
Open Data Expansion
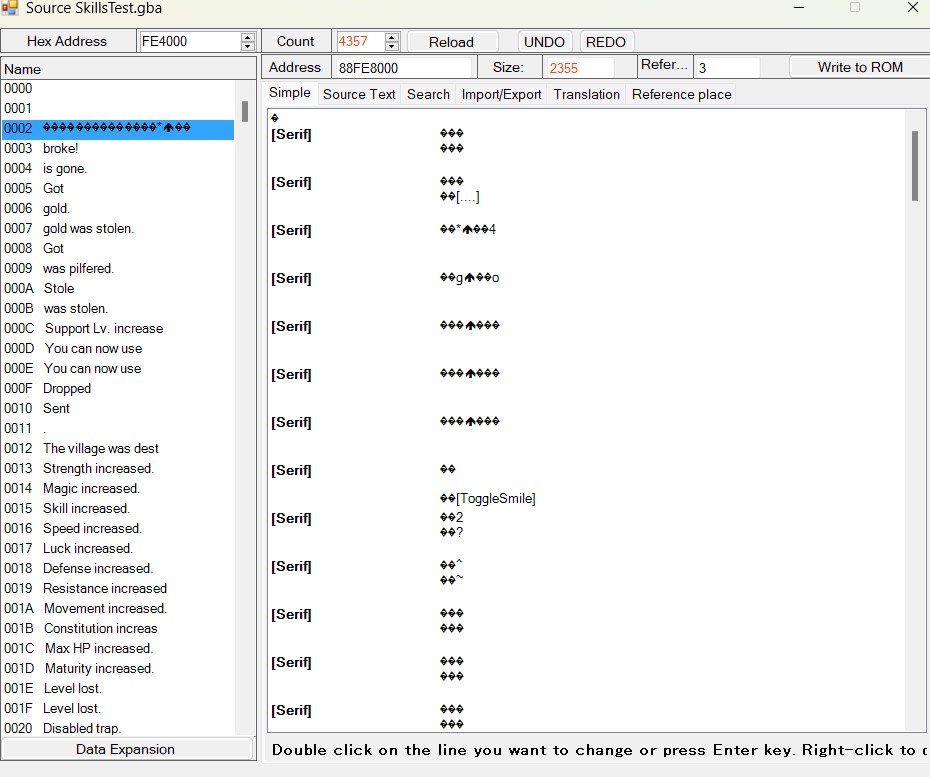(126, 749)
